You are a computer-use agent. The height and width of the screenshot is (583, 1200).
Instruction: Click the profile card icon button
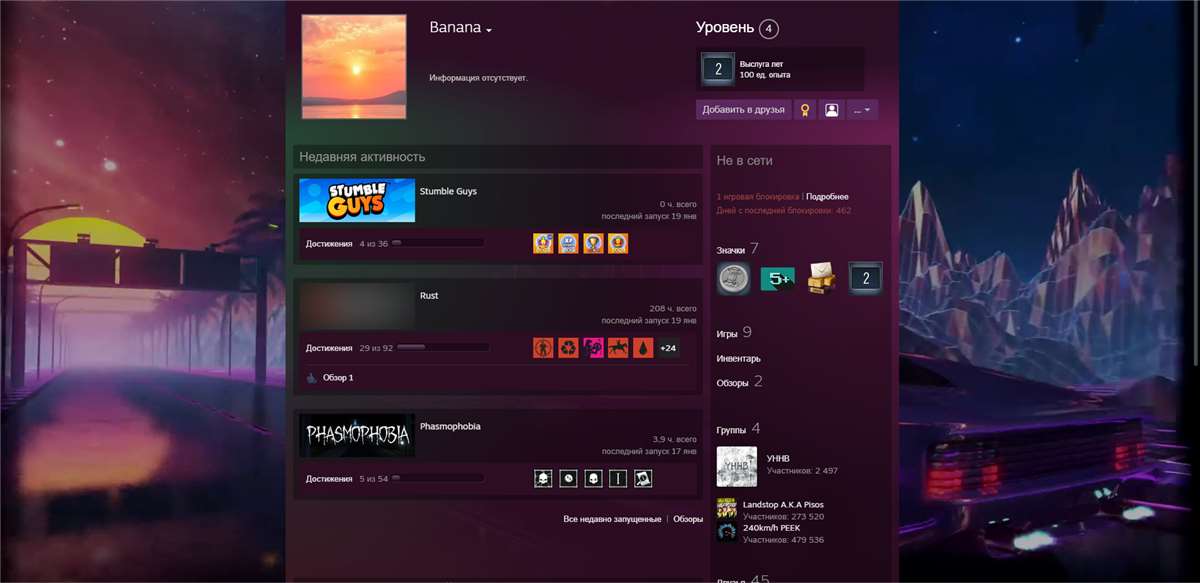tap(831, 110)
